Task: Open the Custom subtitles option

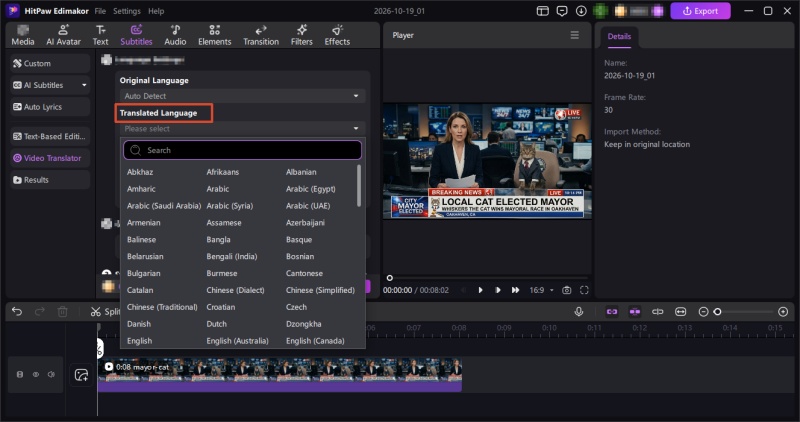Action: (50, 63)
